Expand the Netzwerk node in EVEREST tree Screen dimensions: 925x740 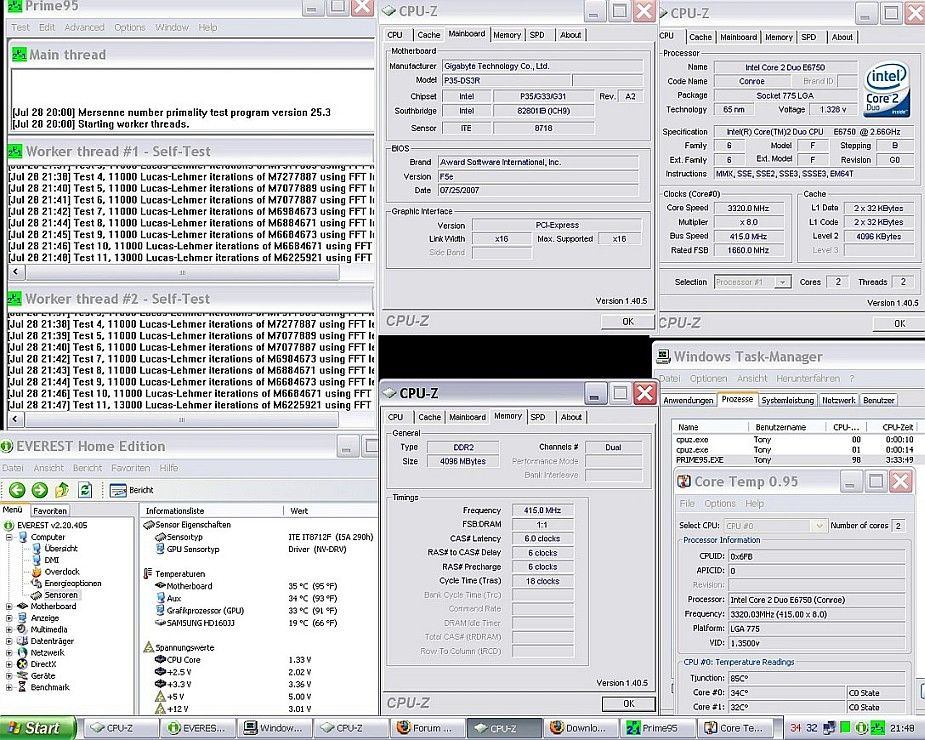9,653
